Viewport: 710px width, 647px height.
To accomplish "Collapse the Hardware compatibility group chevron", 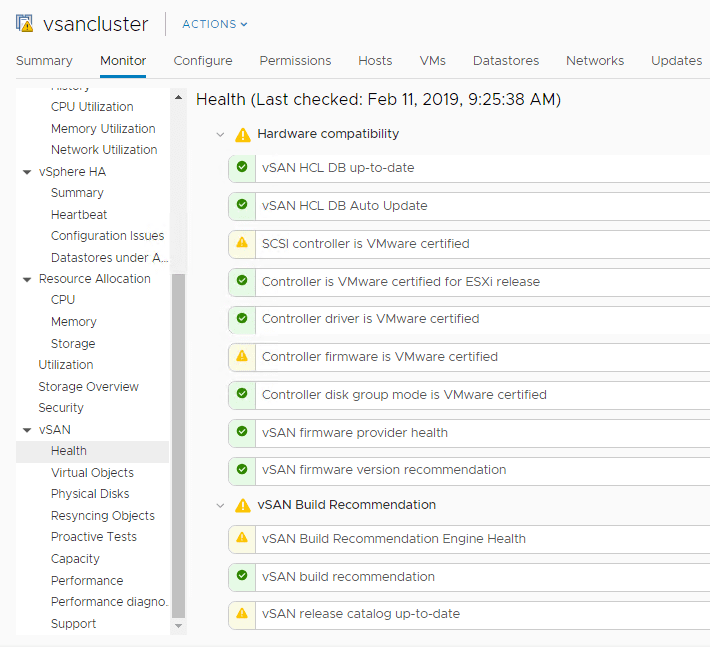I will pos(221,134).
